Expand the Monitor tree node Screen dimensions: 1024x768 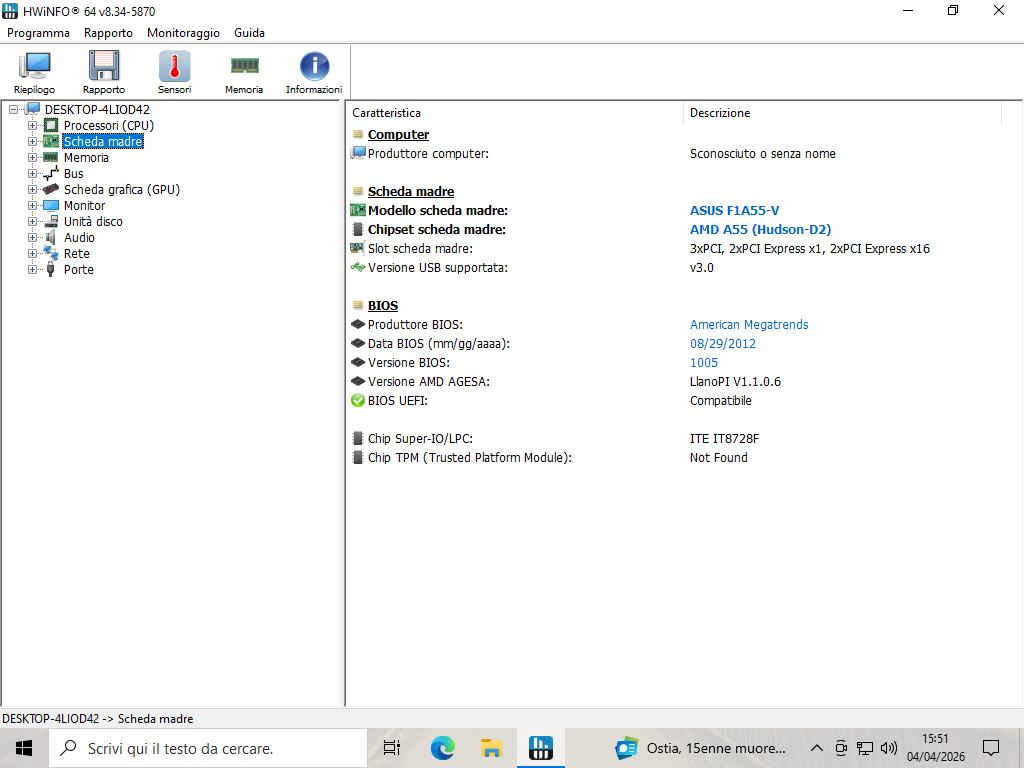[x=32, y=206]
